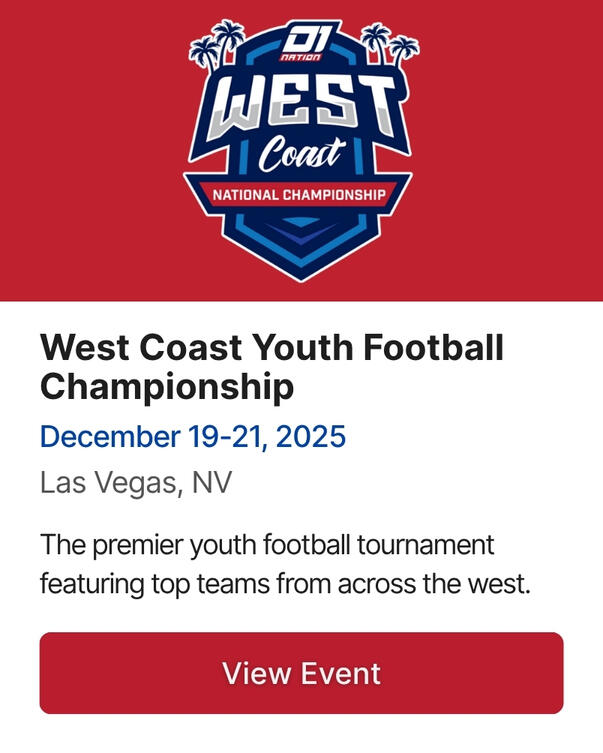Click the script Coast text in the shield

[300, 155]
